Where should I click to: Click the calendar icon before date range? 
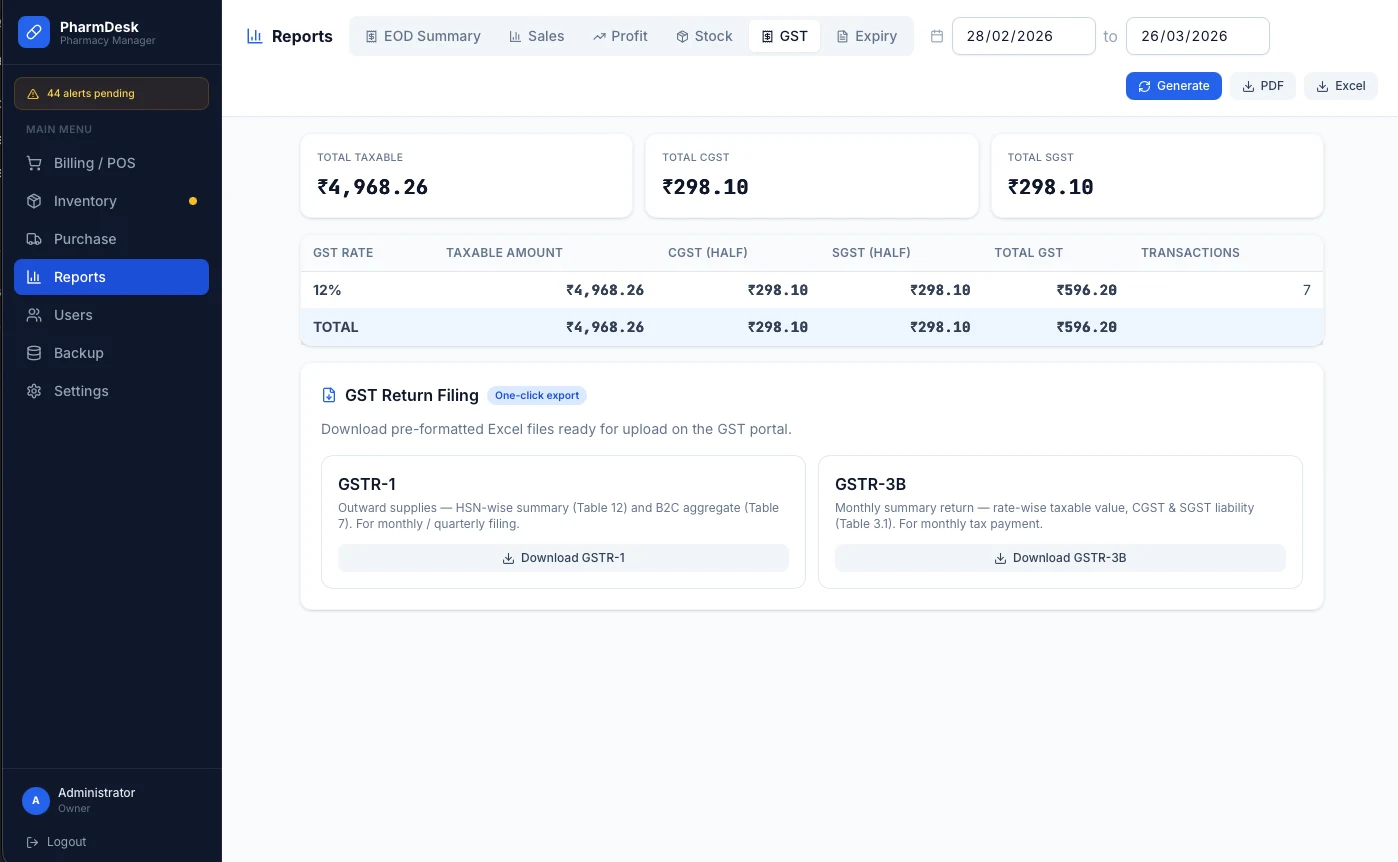tap(937, 36)
